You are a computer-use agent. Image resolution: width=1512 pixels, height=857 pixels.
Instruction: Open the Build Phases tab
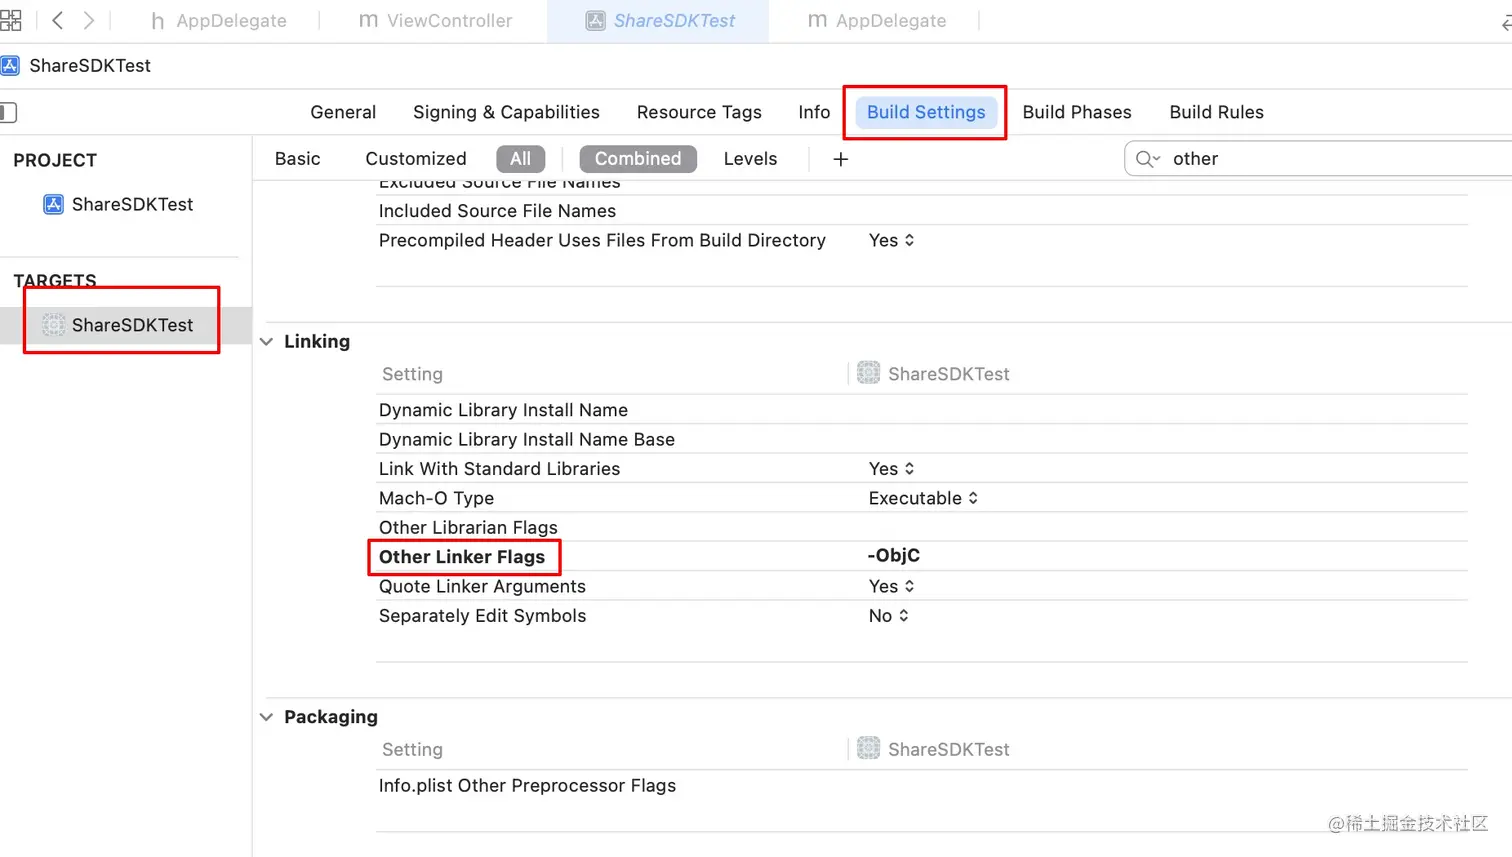pyautogui.click(x=1077, y=112)
